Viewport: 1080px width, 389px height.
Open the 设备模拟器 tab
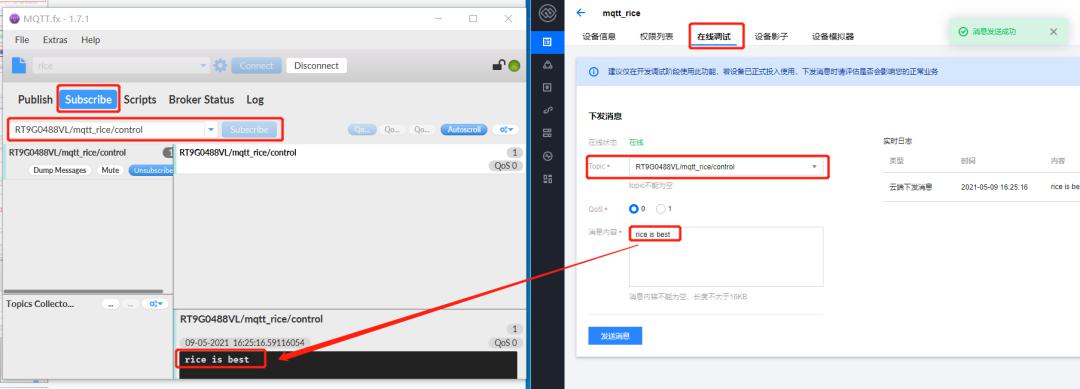(x=833, y=36)
